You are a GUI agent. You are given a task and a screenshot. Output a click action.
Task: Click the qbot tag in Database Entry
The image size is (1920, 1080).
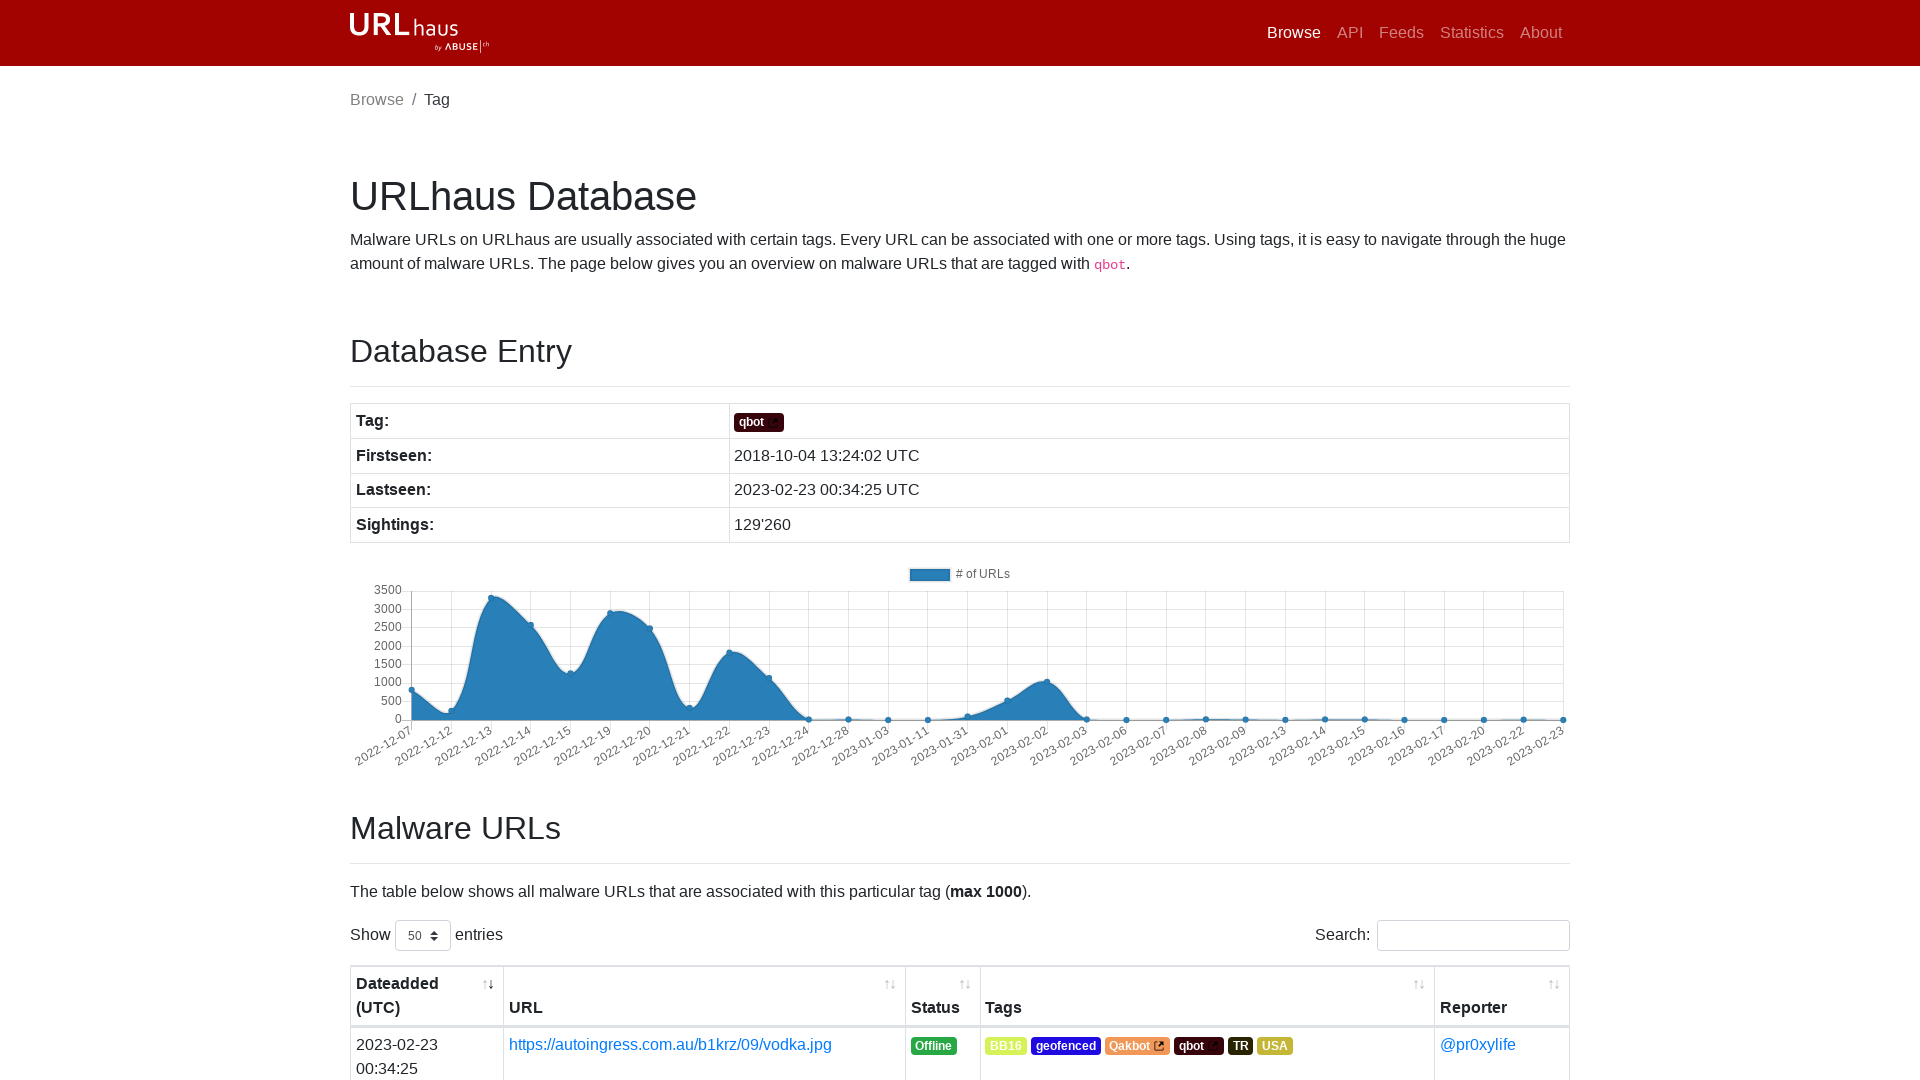(x=759, y=422)
